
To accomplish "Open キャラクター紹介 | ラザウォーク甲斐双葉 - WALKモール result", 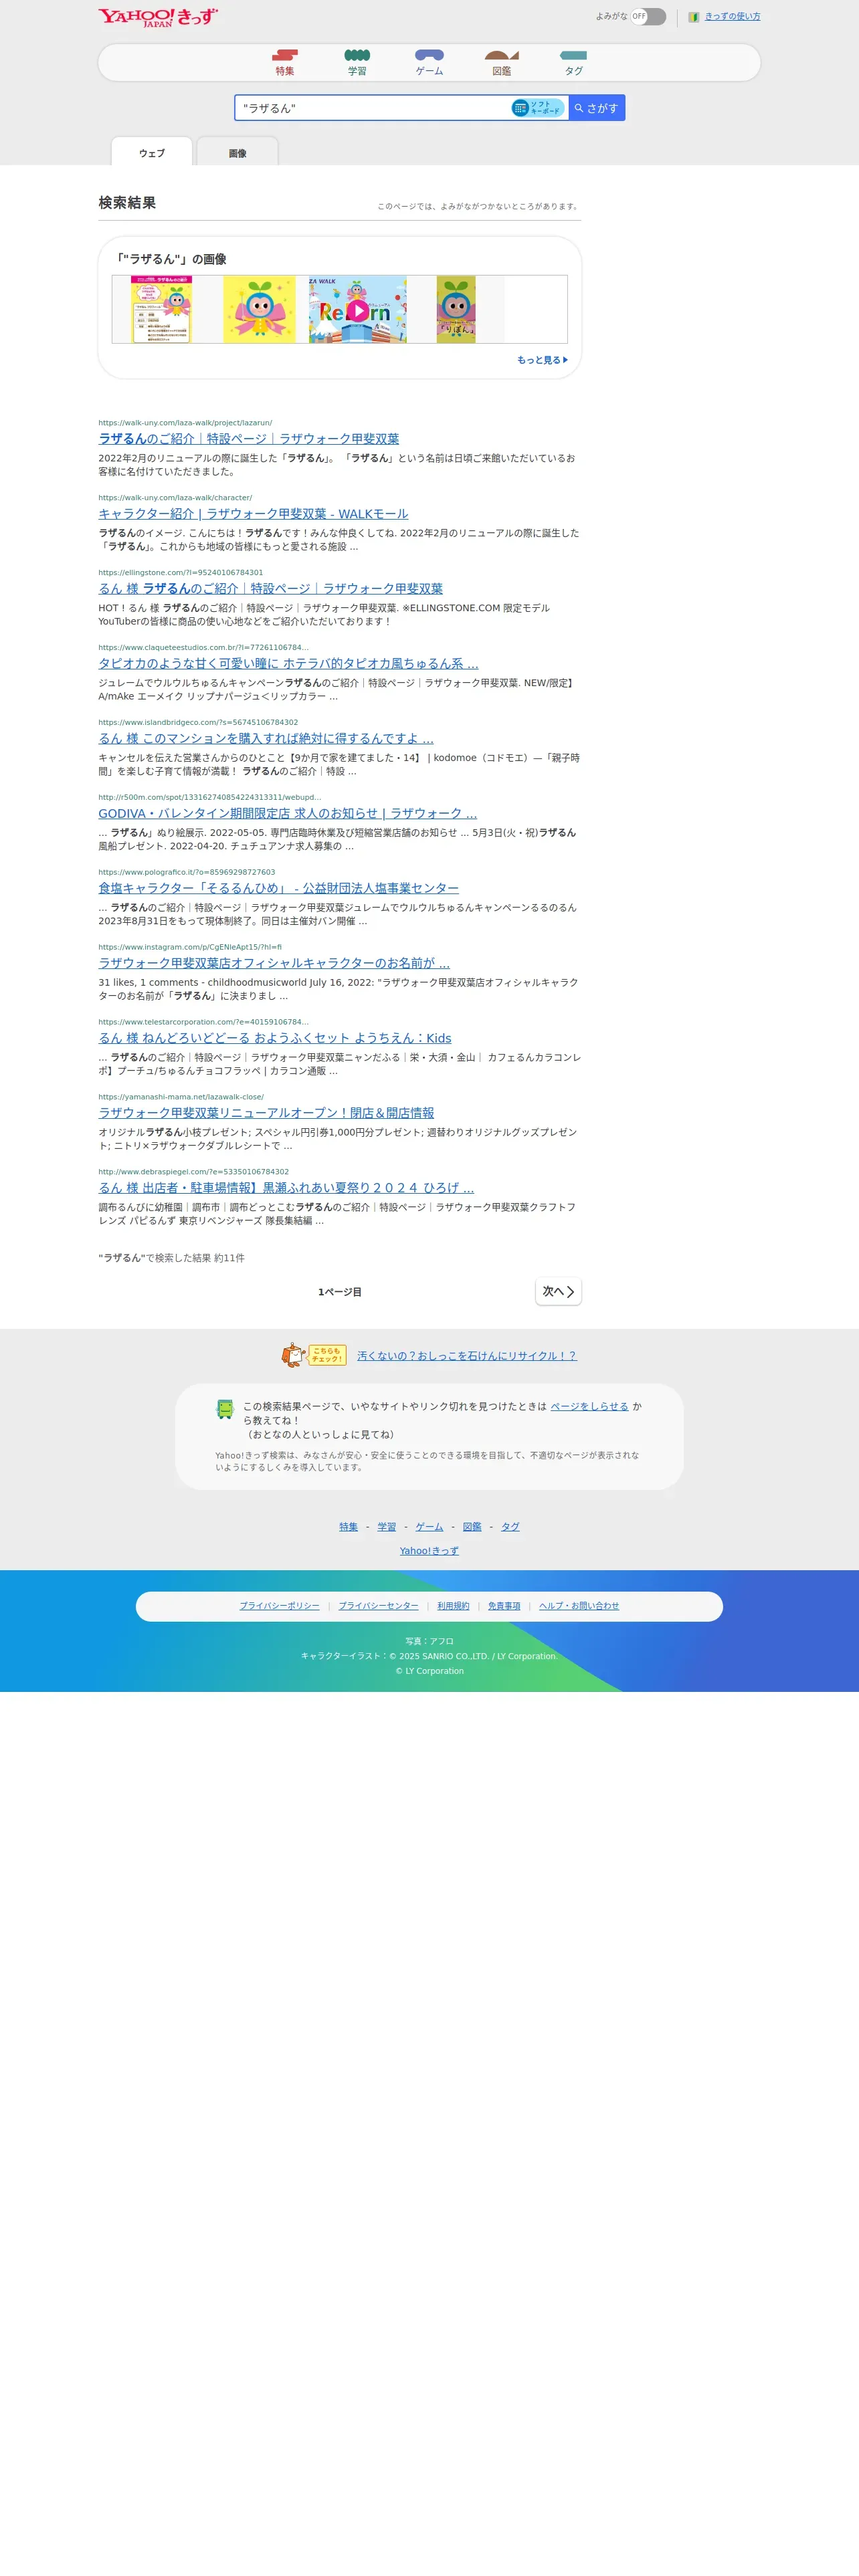I will pos(253,514).
